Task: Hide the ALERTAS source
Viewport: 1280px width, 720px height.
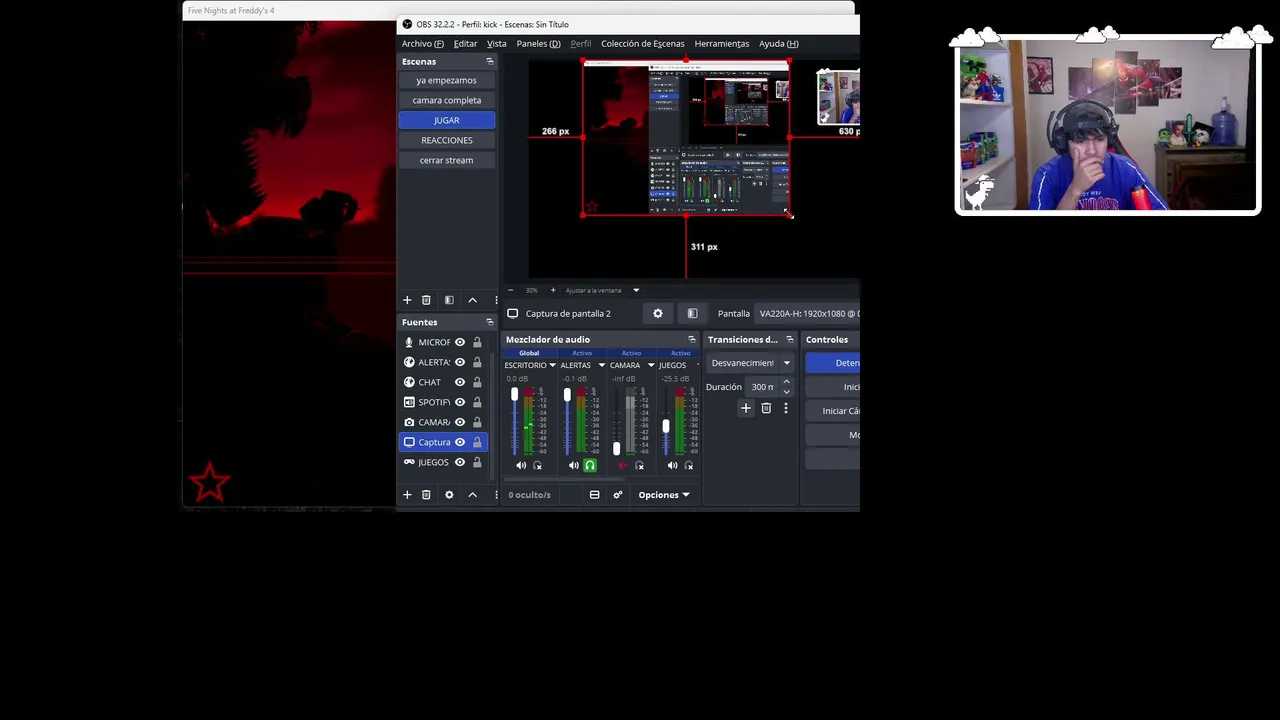Action: tap(460, 362)
